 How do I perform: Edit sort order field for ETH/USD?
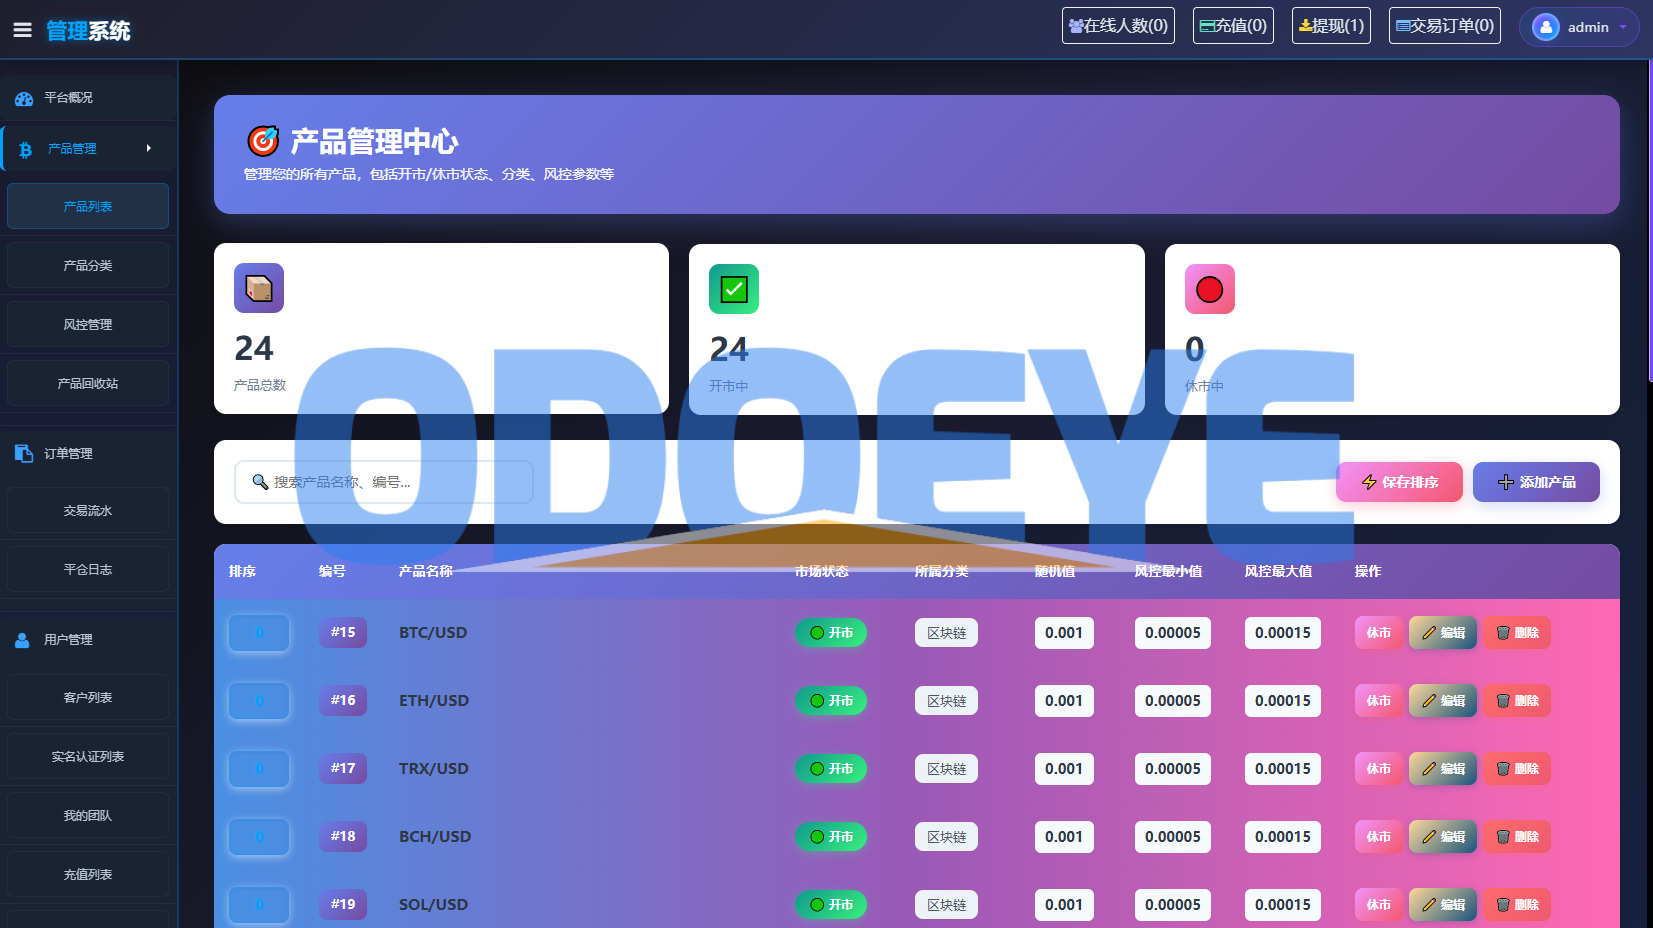pyautogui.click(x=259, y=701)
